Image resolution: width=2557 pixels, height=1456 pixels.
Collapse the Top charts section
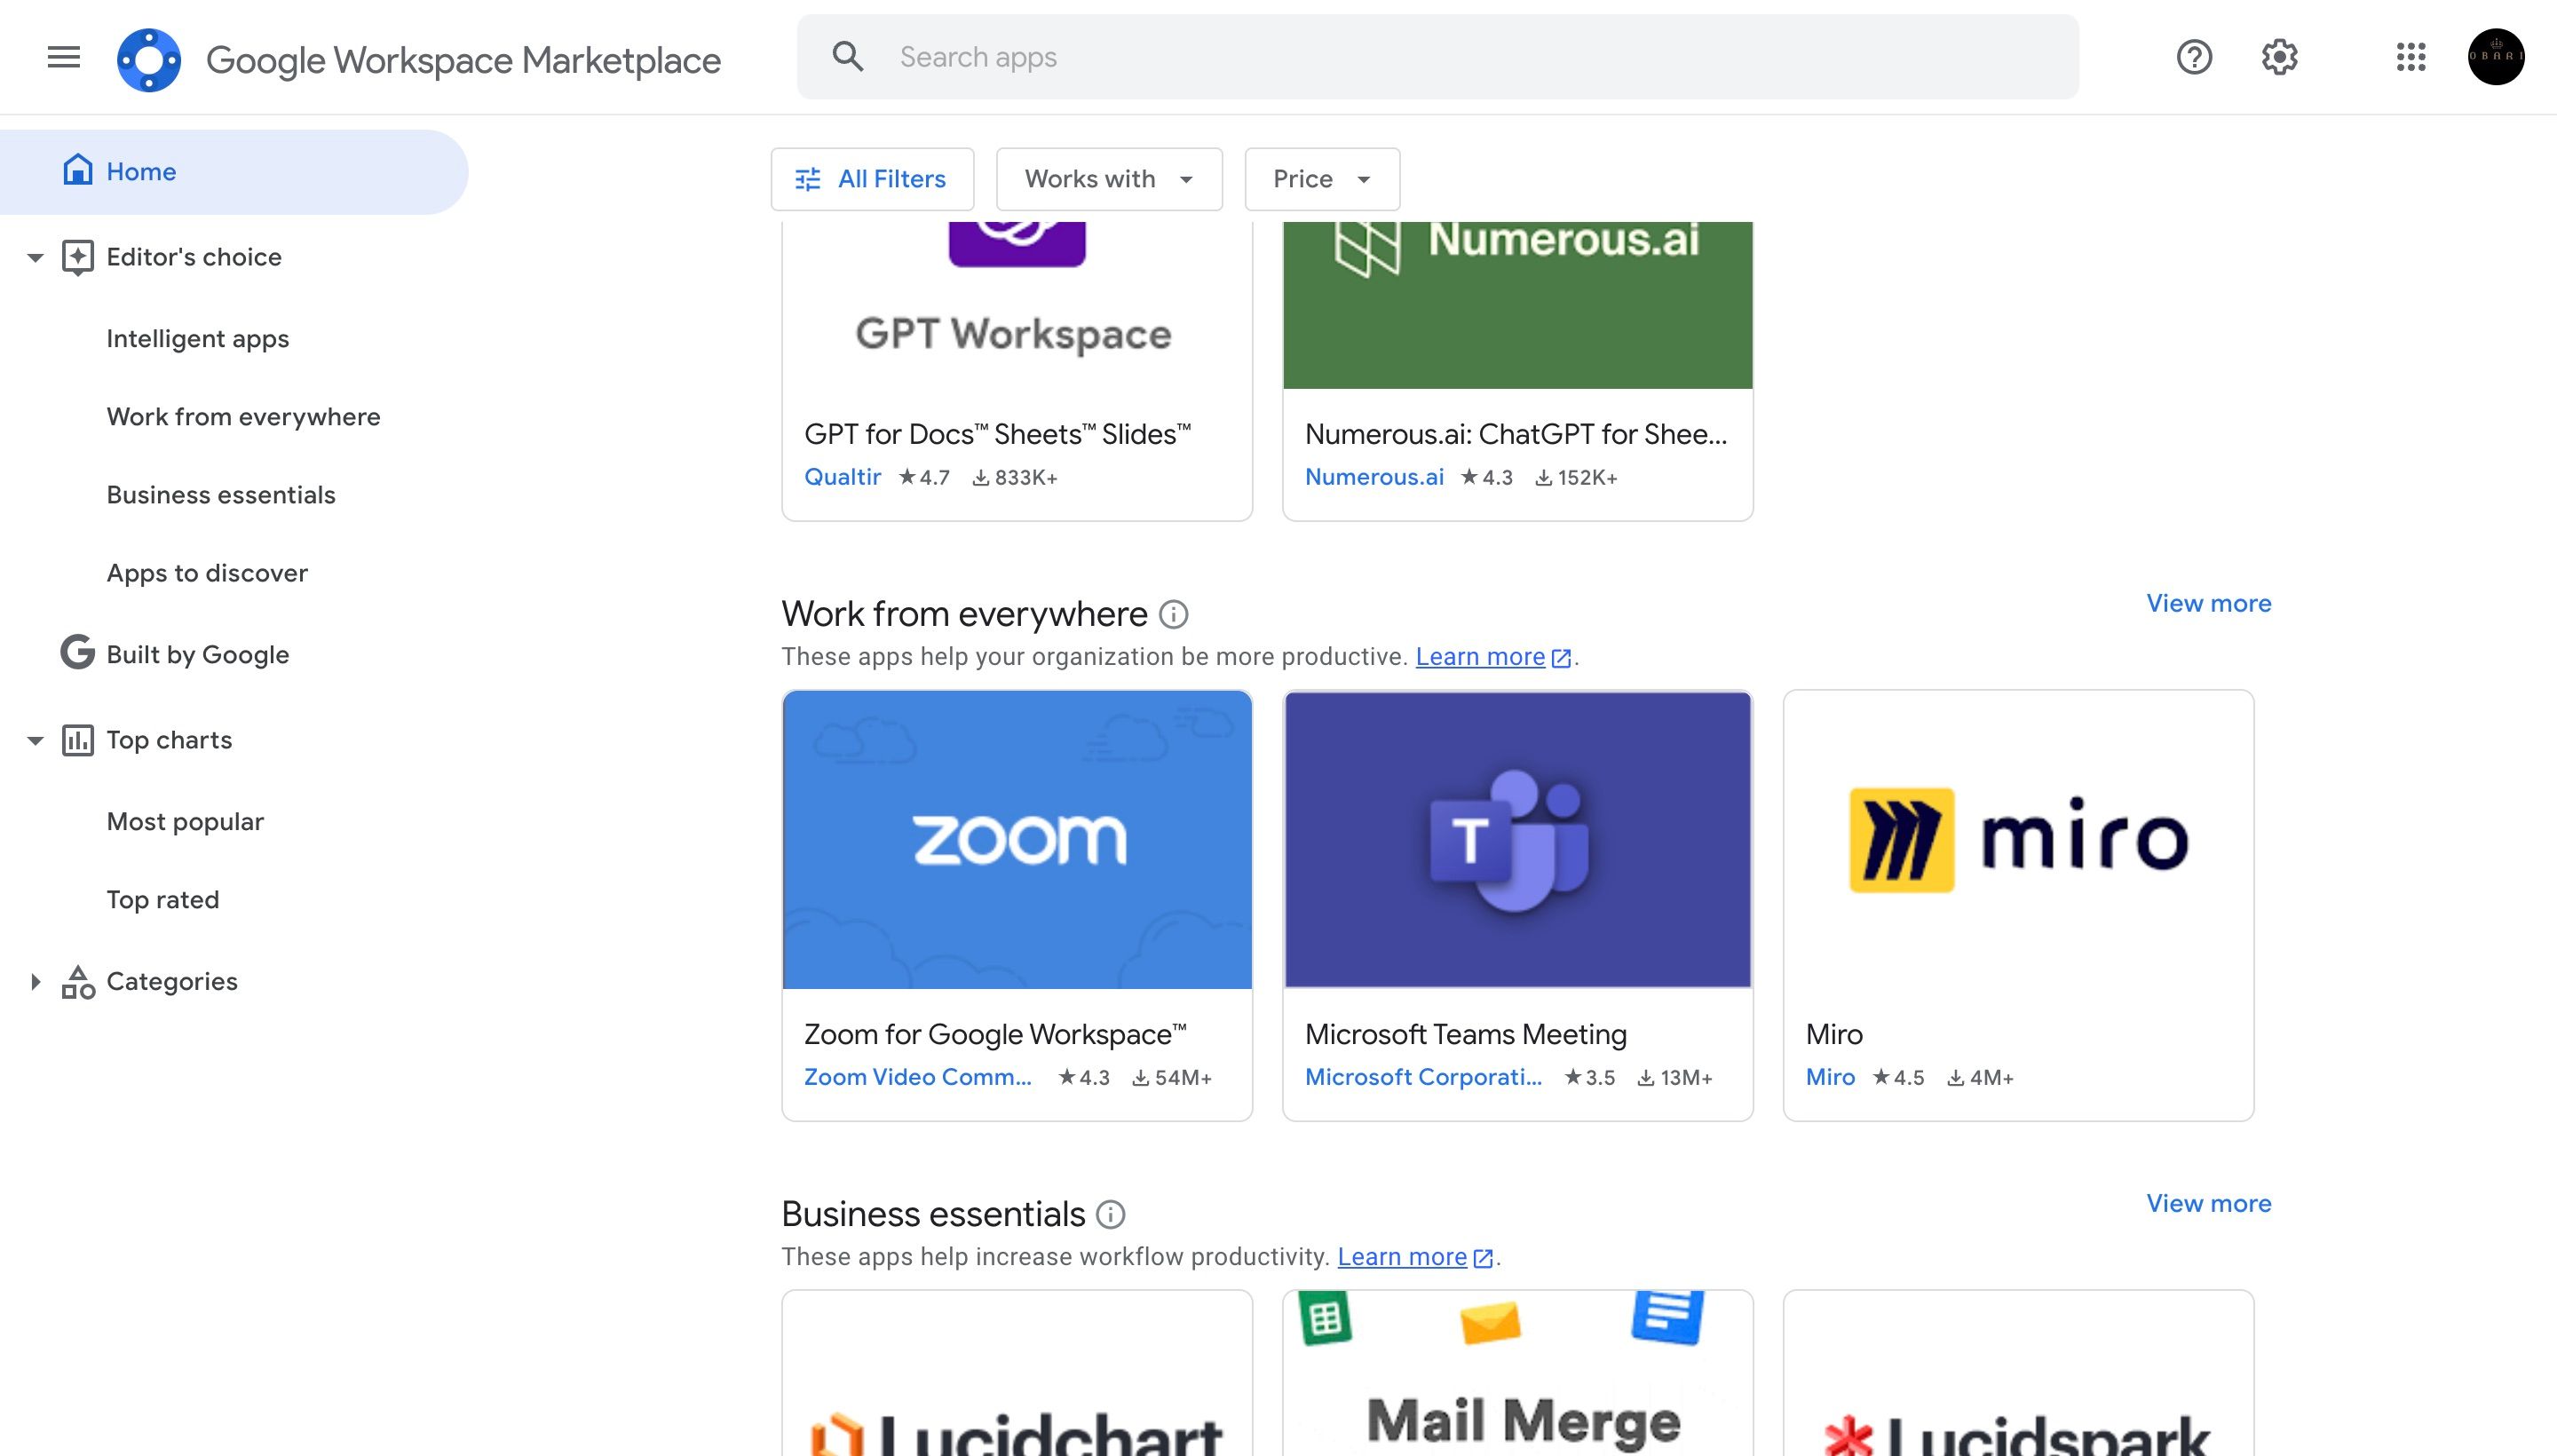click(35, 741)
